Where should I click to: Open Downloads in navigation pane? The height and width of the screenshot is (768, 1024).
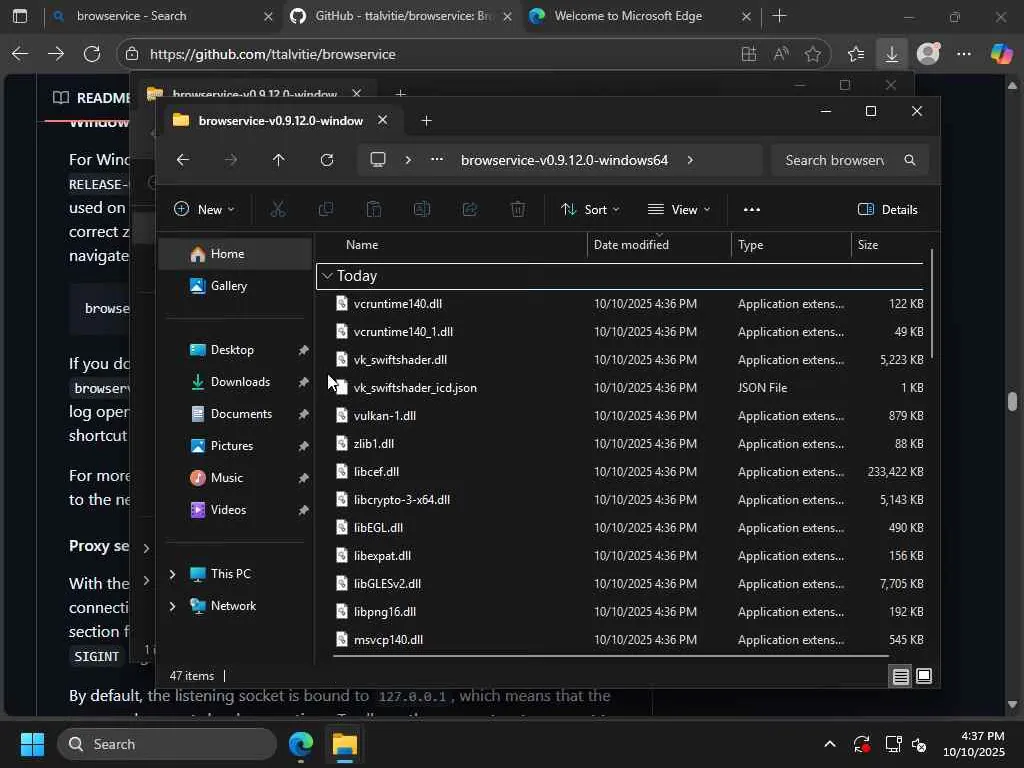click(x=235, y=382)
